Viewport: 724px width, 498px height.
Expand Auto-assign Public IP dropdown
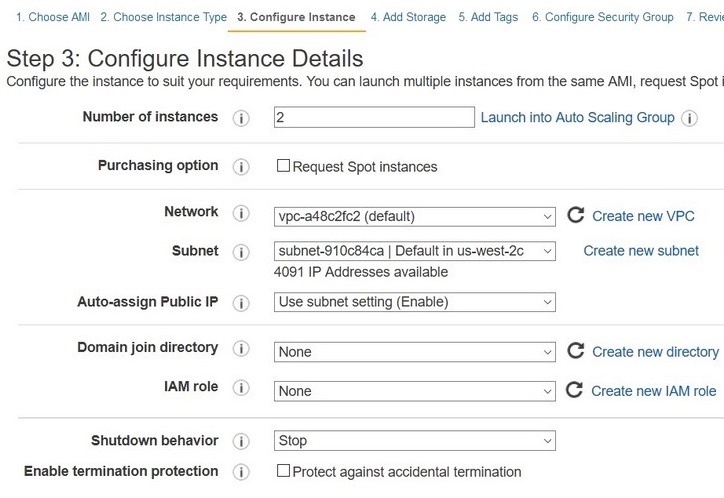(x=415, y=302)
